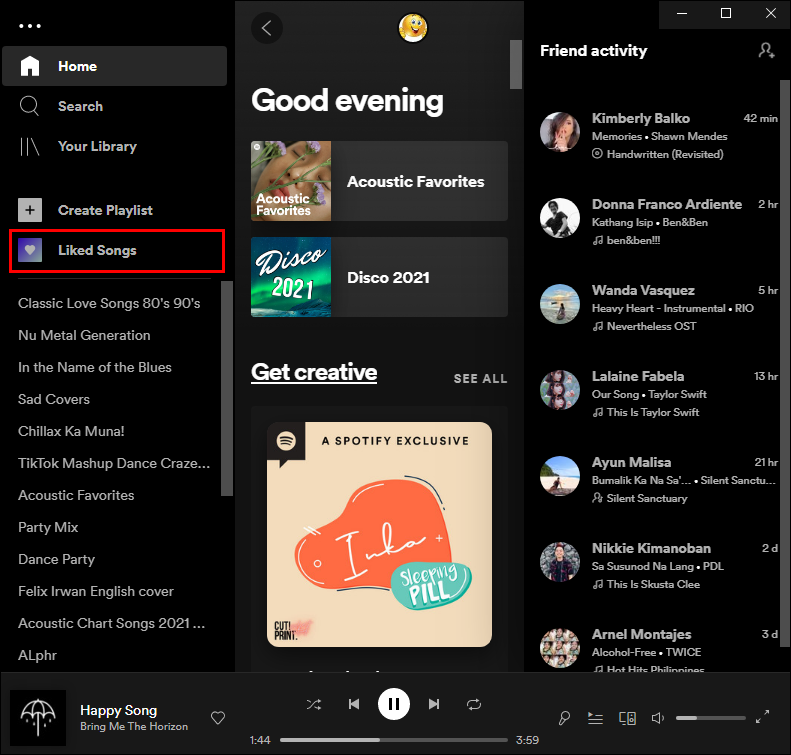Screen dimensions: 791x755
Task: Click the Friend activity scrollbar
Action: (784, 363)
